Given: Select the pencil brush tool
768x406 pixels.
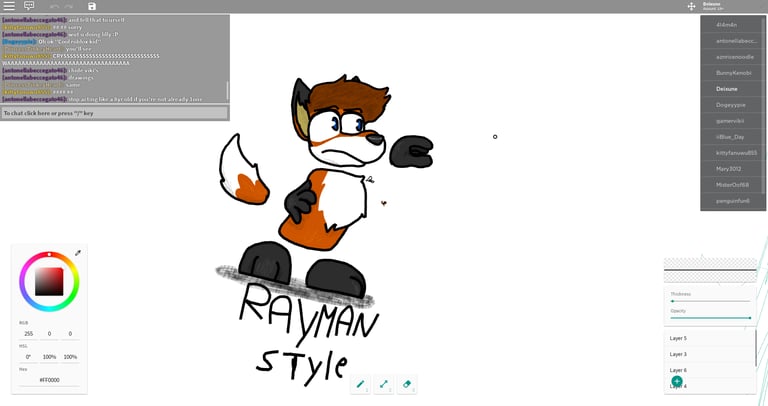Looking at the screenshot, I should [x=360, y=384].
